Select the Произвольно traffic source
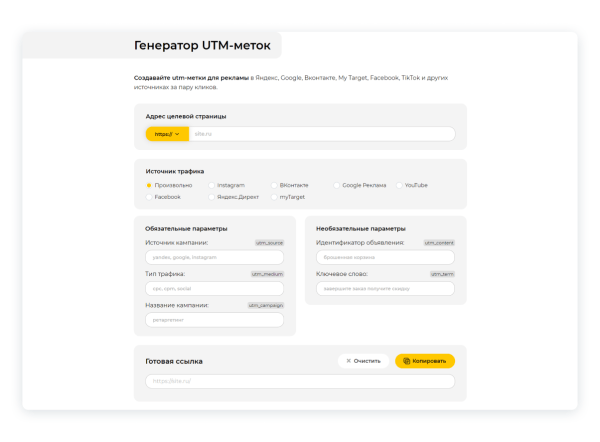600x442 pixels. (x=149, y=185)
